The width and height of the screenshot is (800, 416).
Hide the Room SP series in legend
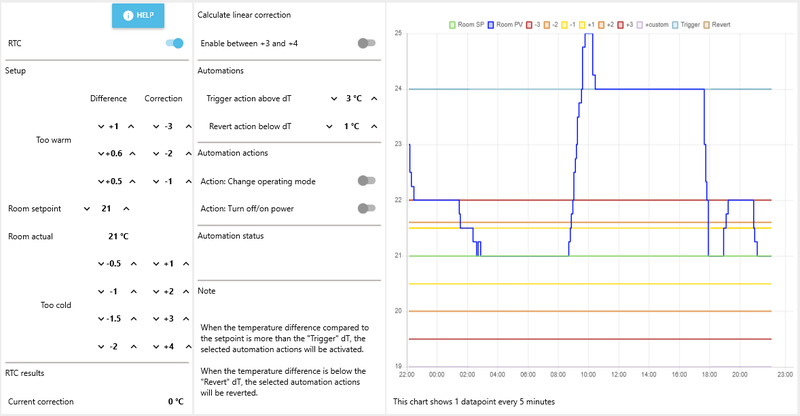pos(470,23)
